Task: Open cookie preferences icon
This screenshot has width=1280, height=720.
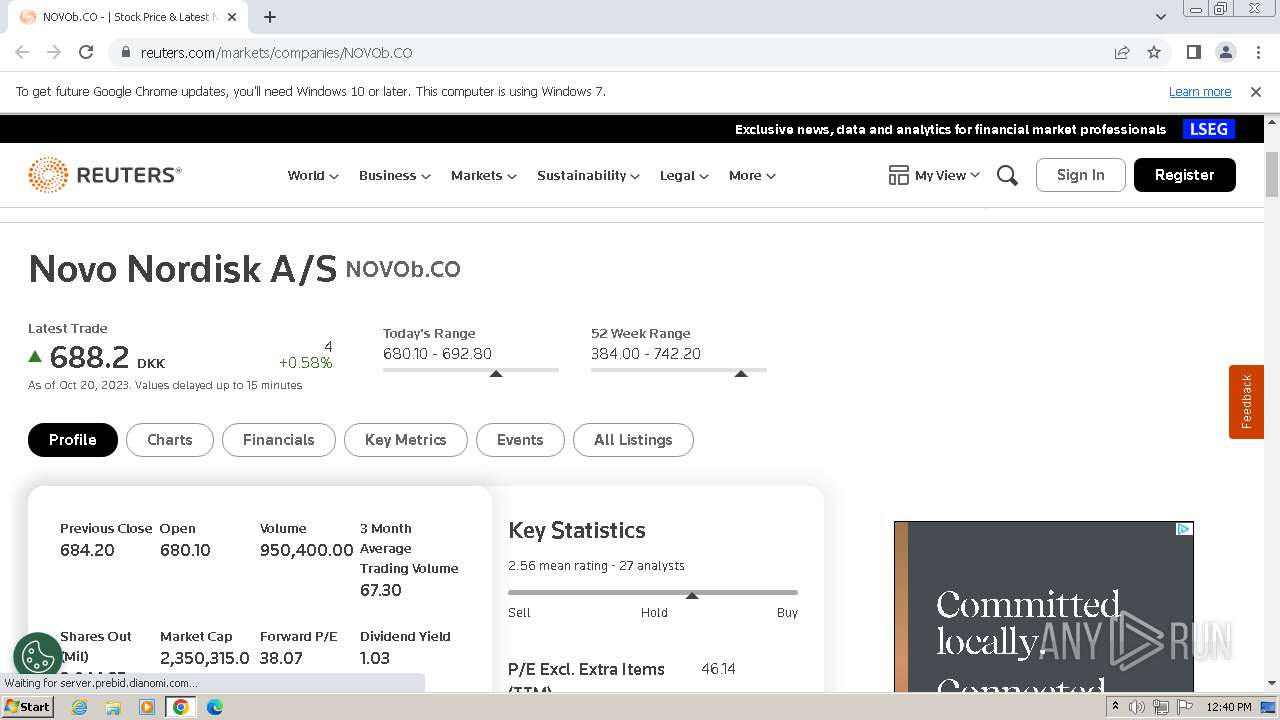Action: [x=38, y=657]
